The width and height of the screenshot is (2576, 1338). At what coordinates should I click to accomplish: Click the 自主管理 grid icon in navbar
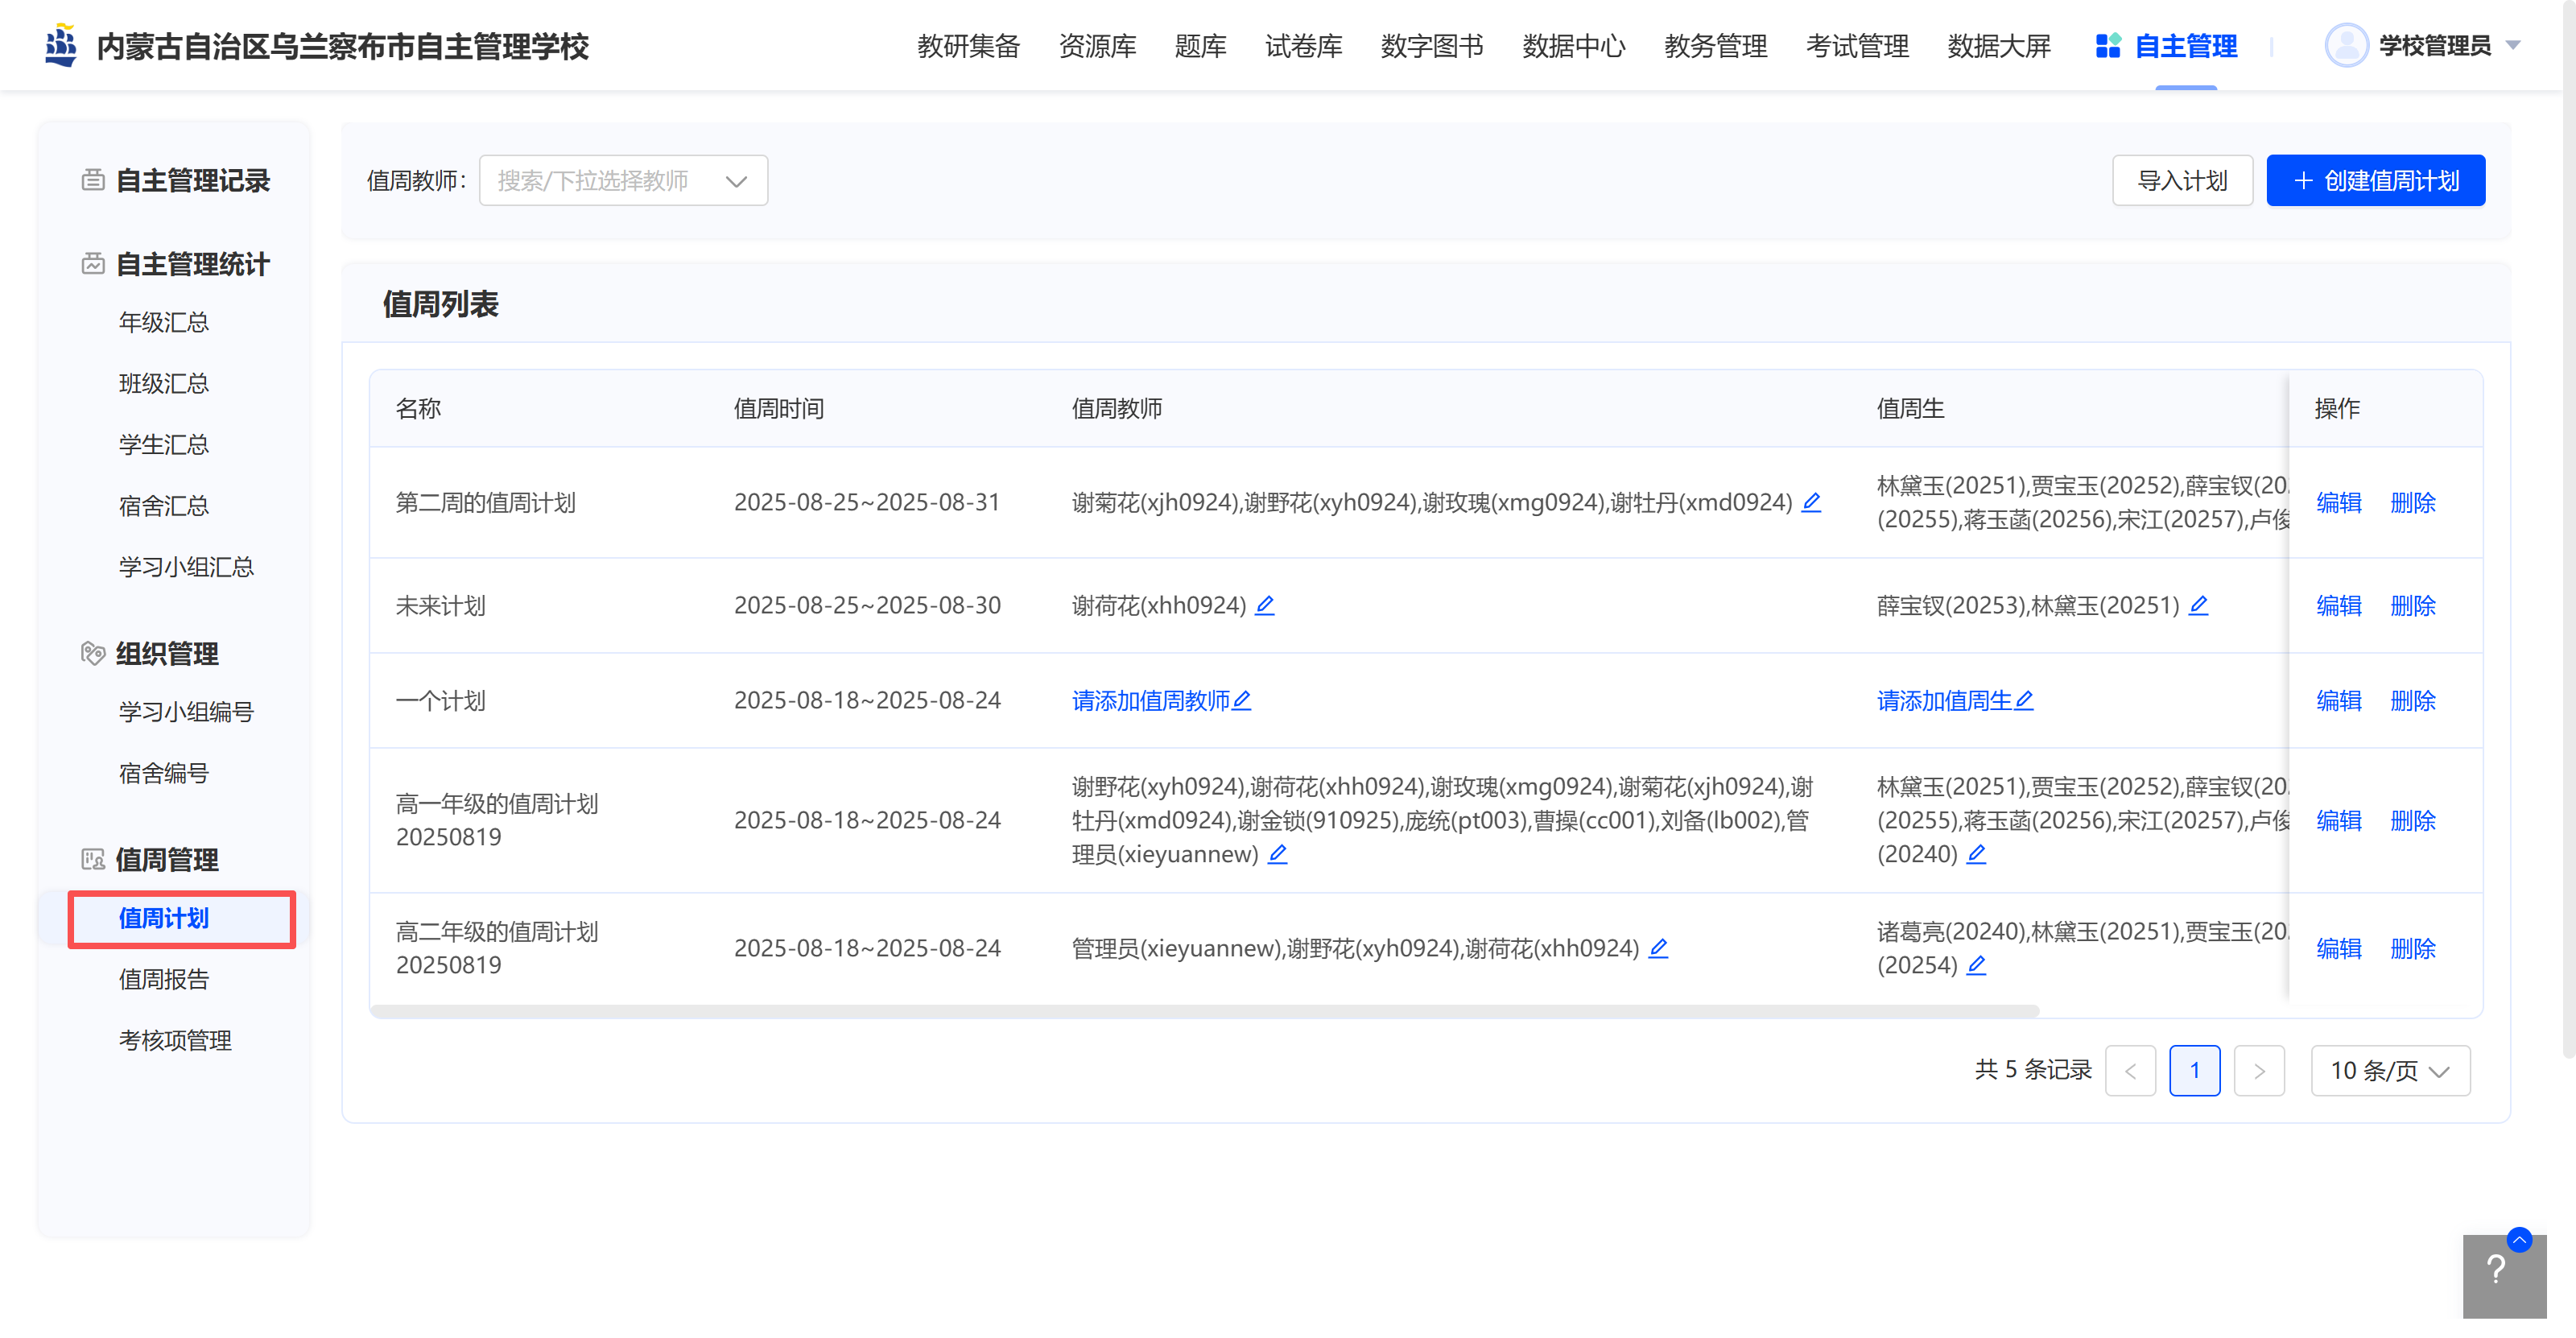coord(2108,46)
